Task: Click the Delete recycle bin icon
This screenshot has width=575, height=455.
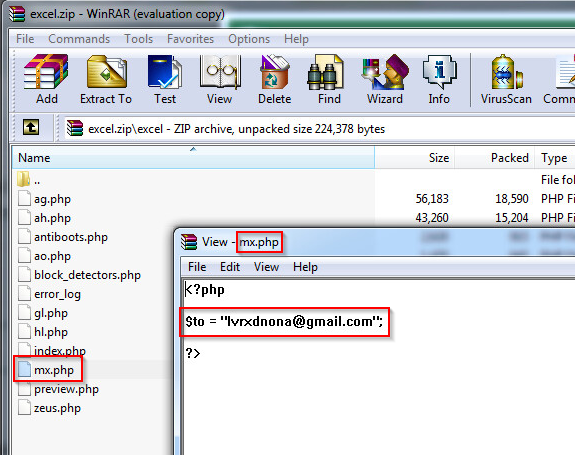Action: coord(275,79)
